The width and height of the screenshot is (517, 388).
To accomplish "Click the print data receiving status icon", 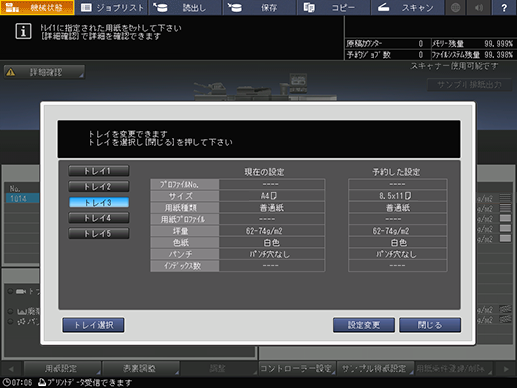I will click(42, 382).
